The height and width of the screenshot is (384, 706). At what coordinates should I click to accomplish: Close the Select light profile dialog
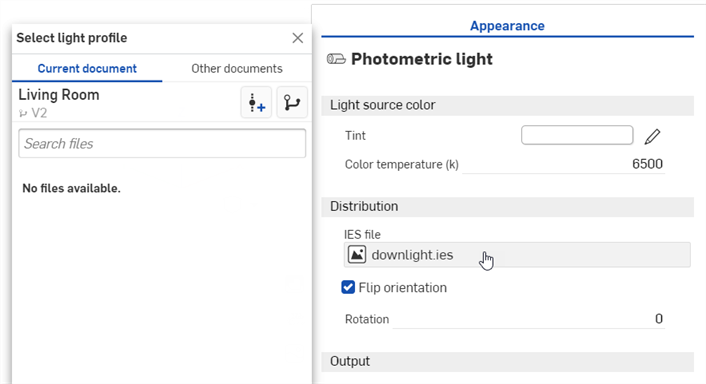[x=298, y=38]
